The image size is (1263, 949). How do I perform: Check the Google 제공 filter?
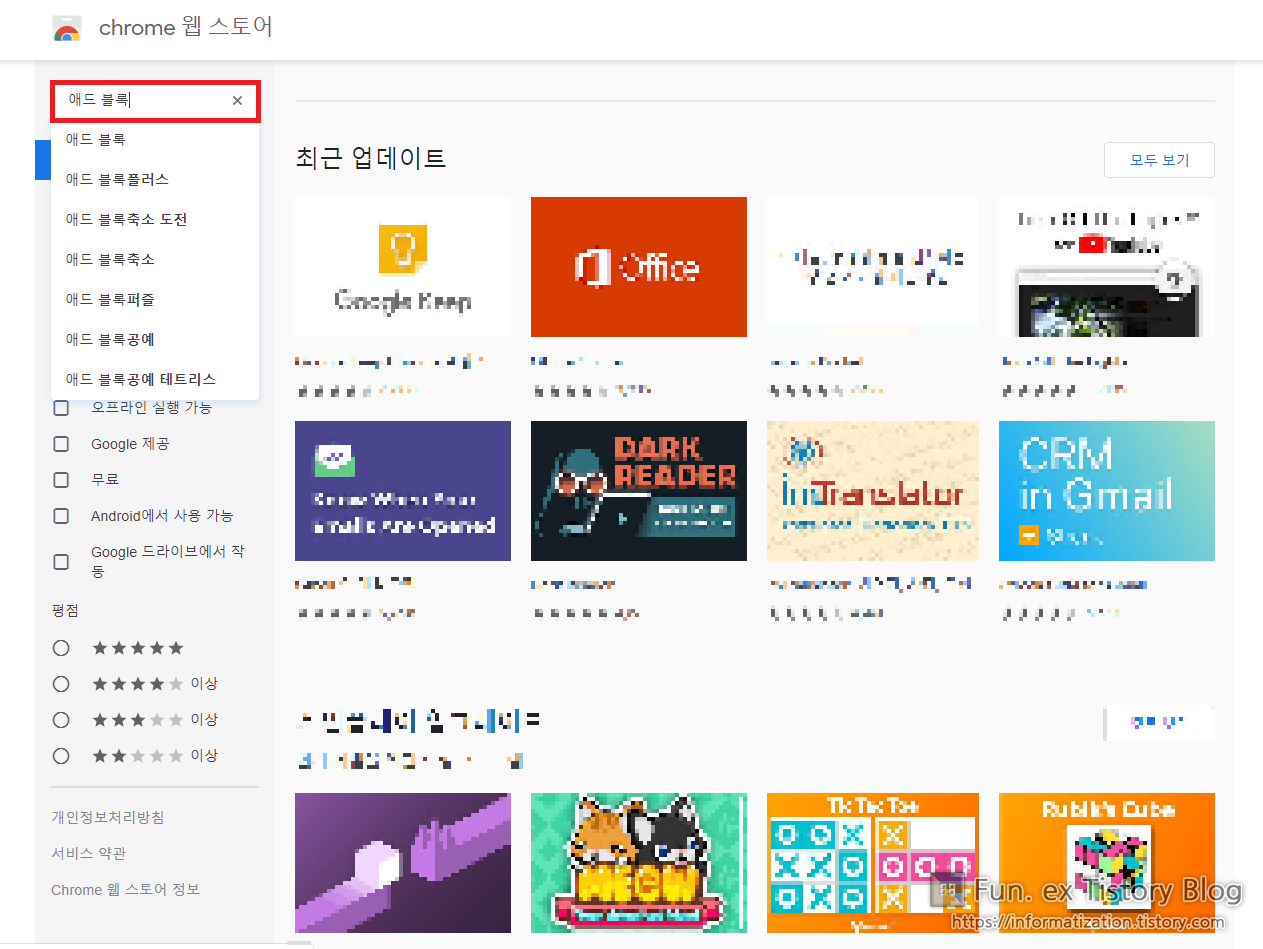[61, 444]
